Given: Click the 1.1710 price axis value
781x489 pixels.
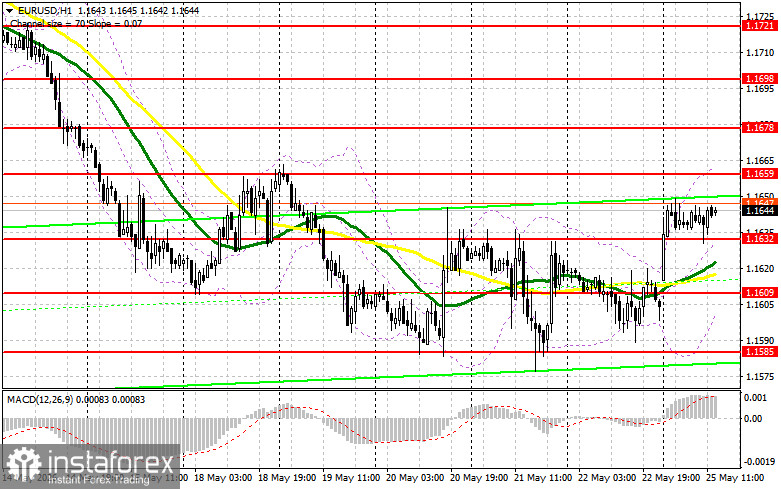Looking at the screenshot, I should click(x=760, y=52).
